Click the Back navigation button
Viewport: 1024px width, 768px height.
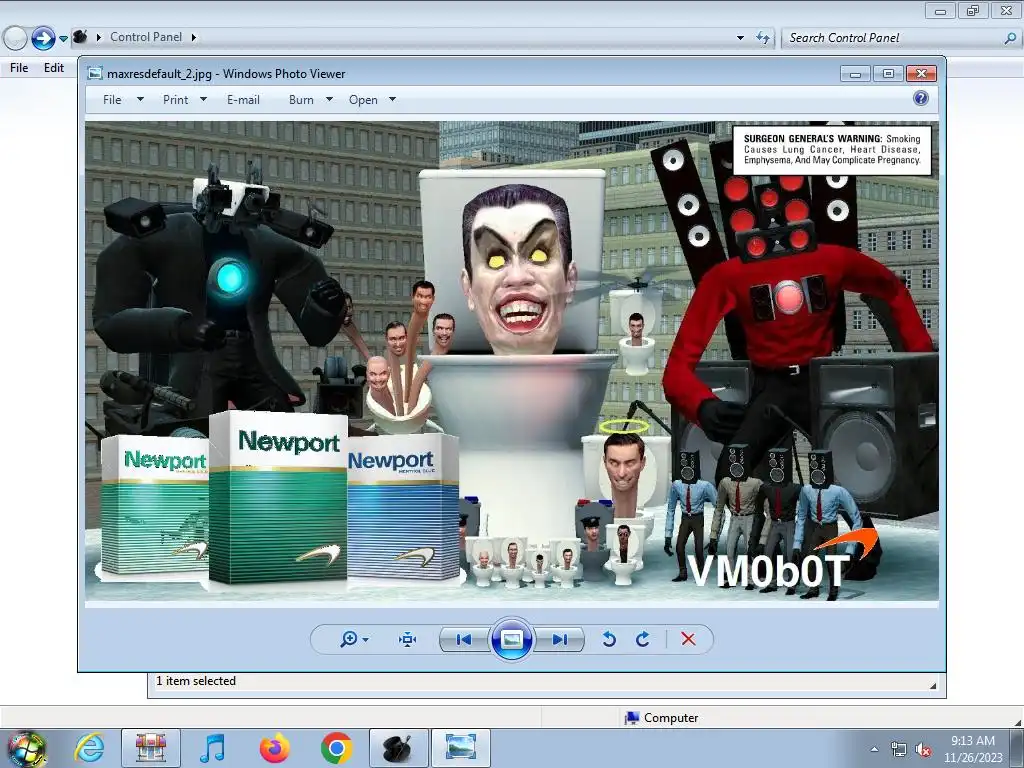(x=15, y=38)
